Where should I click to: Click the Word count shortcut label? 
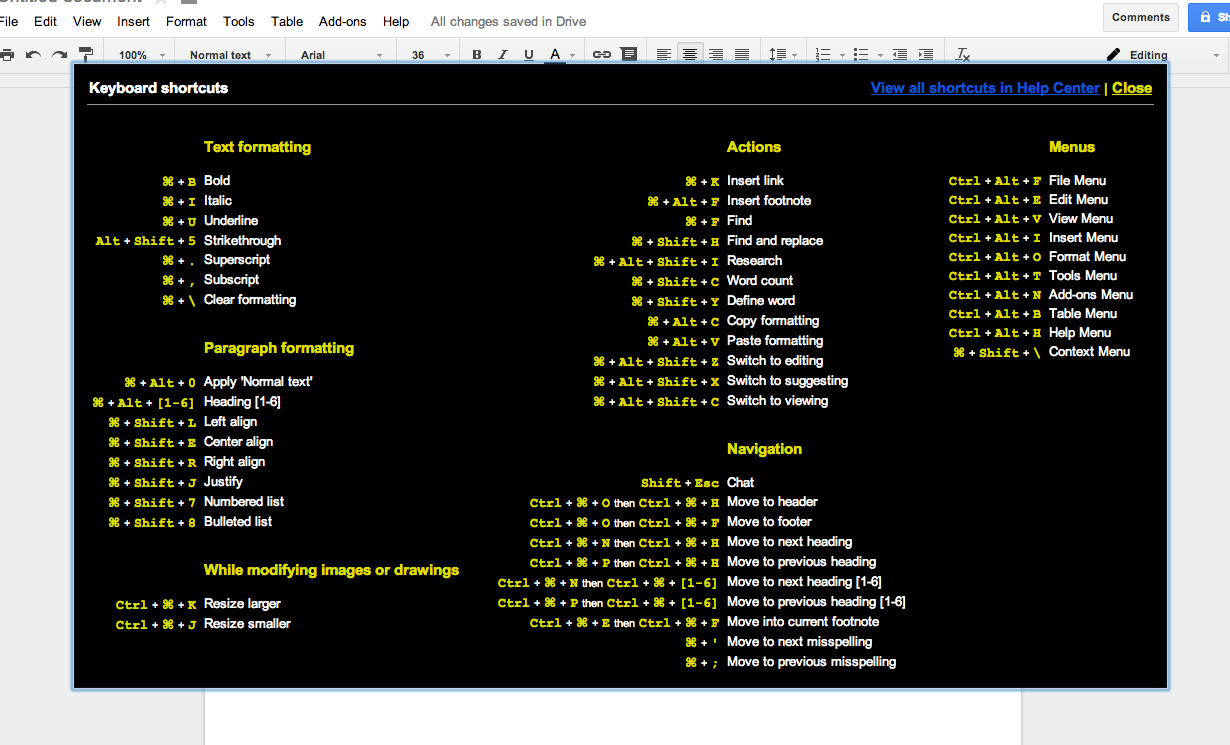760,281
